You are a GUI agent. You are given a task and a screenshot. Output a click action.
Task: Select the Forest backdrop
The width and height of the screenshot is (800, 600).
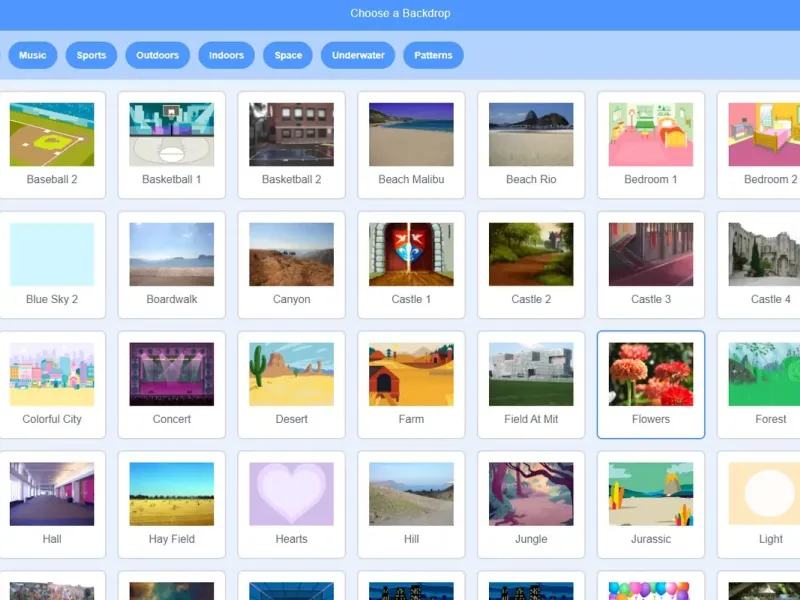click(x=760, y=385)
